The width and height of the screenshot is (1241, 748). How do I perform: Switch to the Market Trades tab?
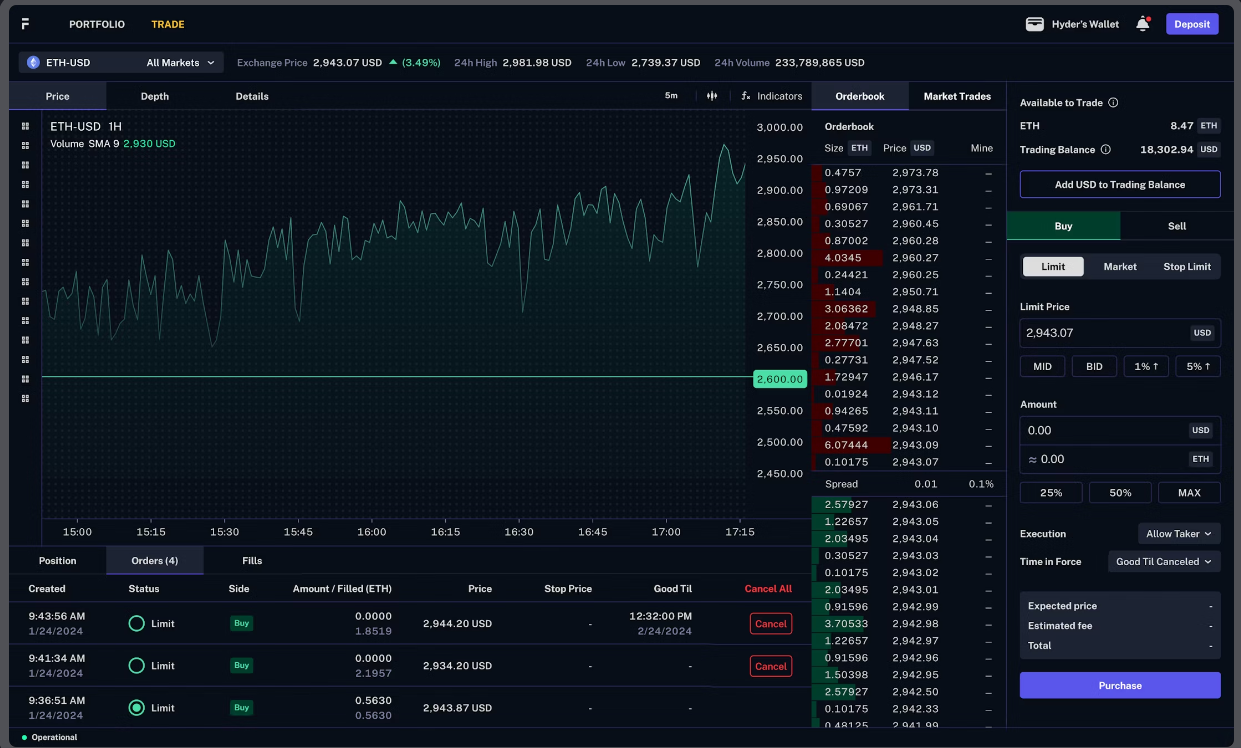coord(957,96)
